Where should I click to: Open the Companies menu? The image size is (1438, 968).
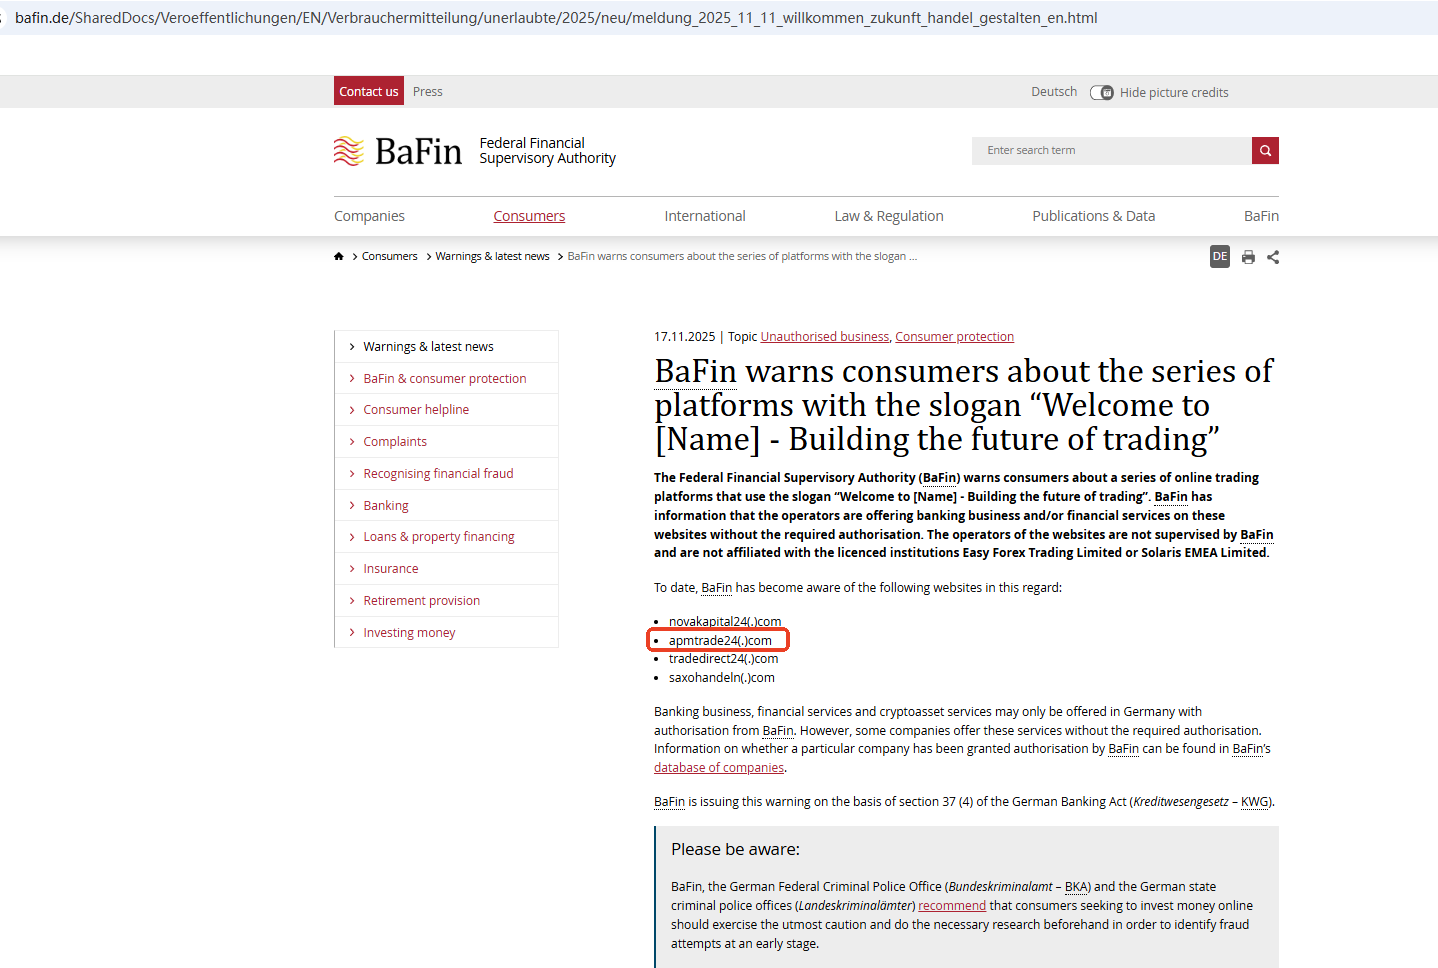(369, 216)
